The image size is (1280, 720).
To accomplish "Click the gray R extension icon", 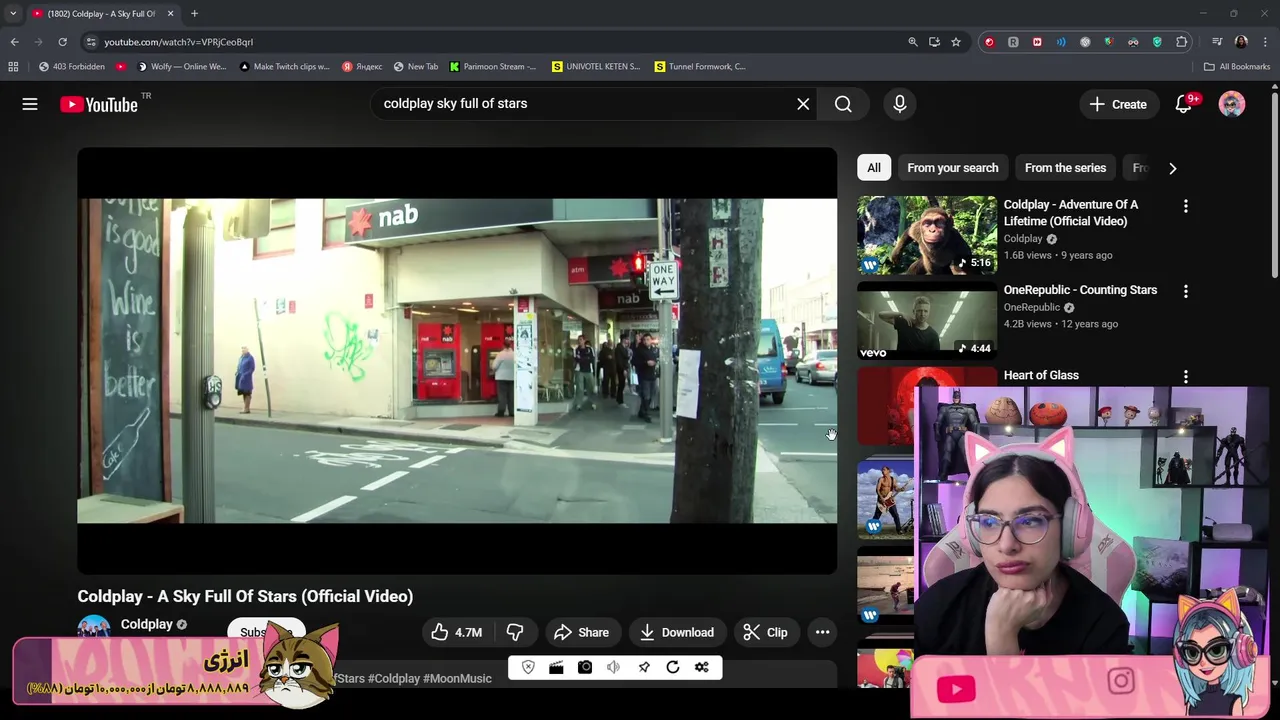I will 1013,42.
